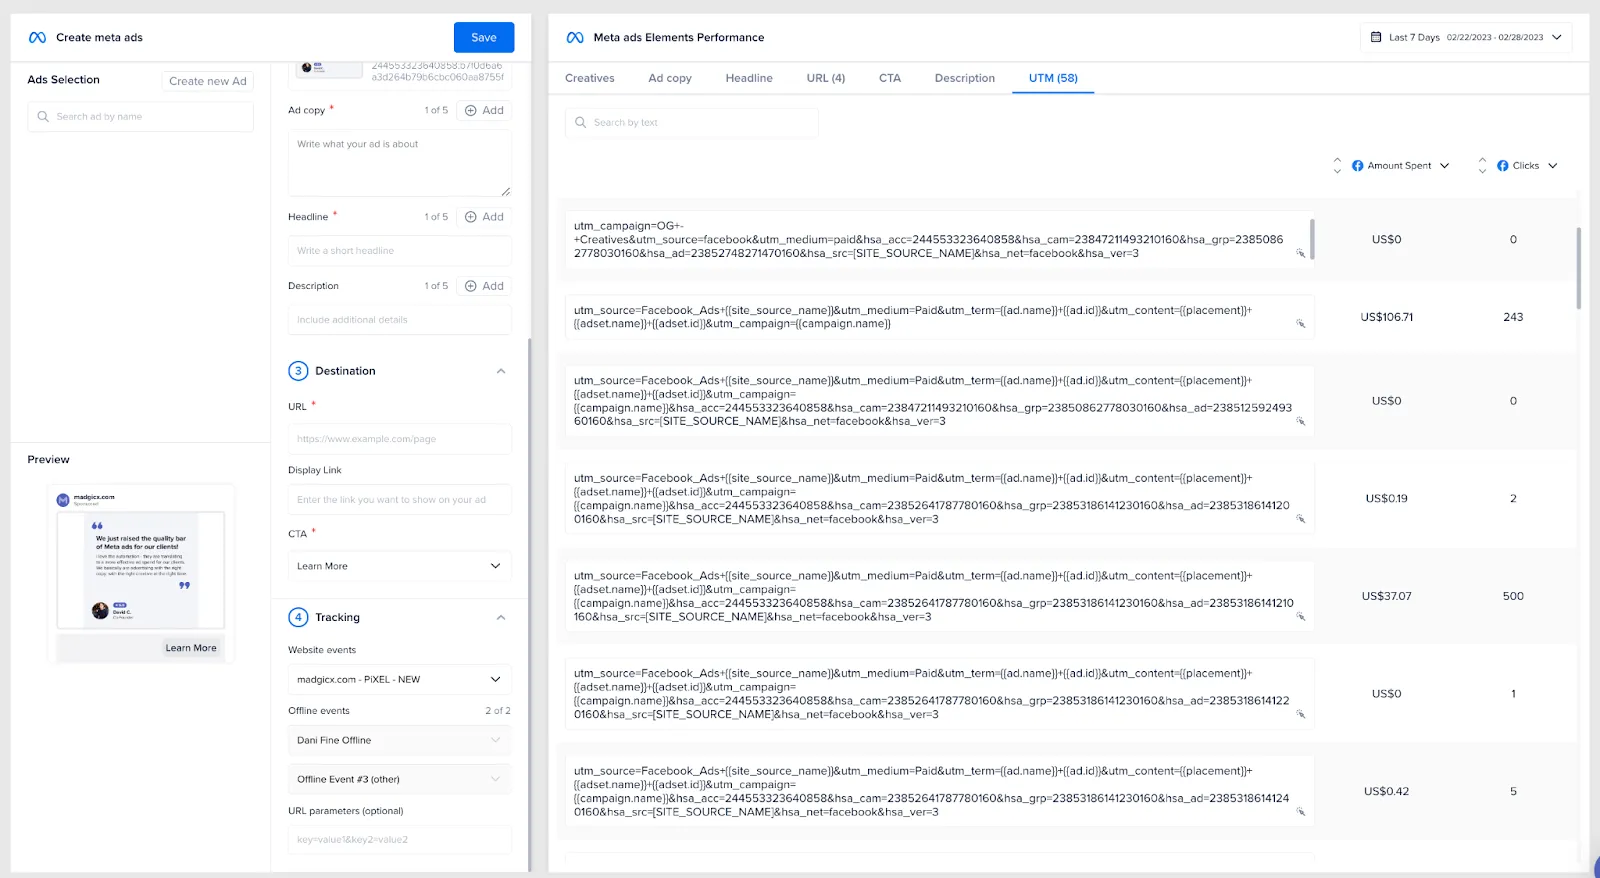Click the Meta logo beside Create meta ads
The width and height of the screenshot is (1600, 878).
click(x=37, y=38)
